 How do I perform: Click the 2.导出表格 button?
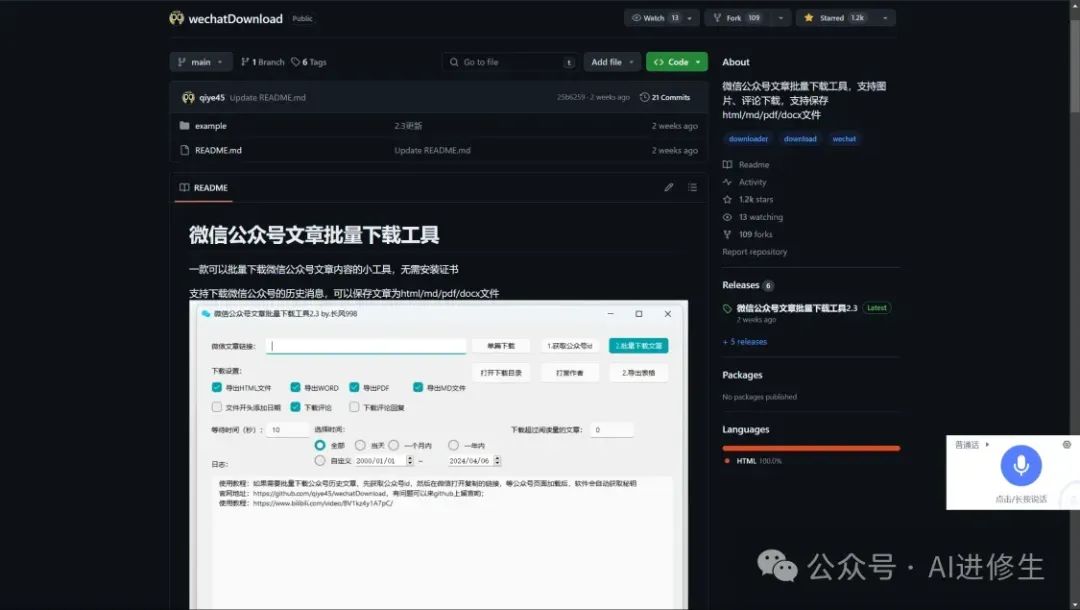(x=638, y=373)
